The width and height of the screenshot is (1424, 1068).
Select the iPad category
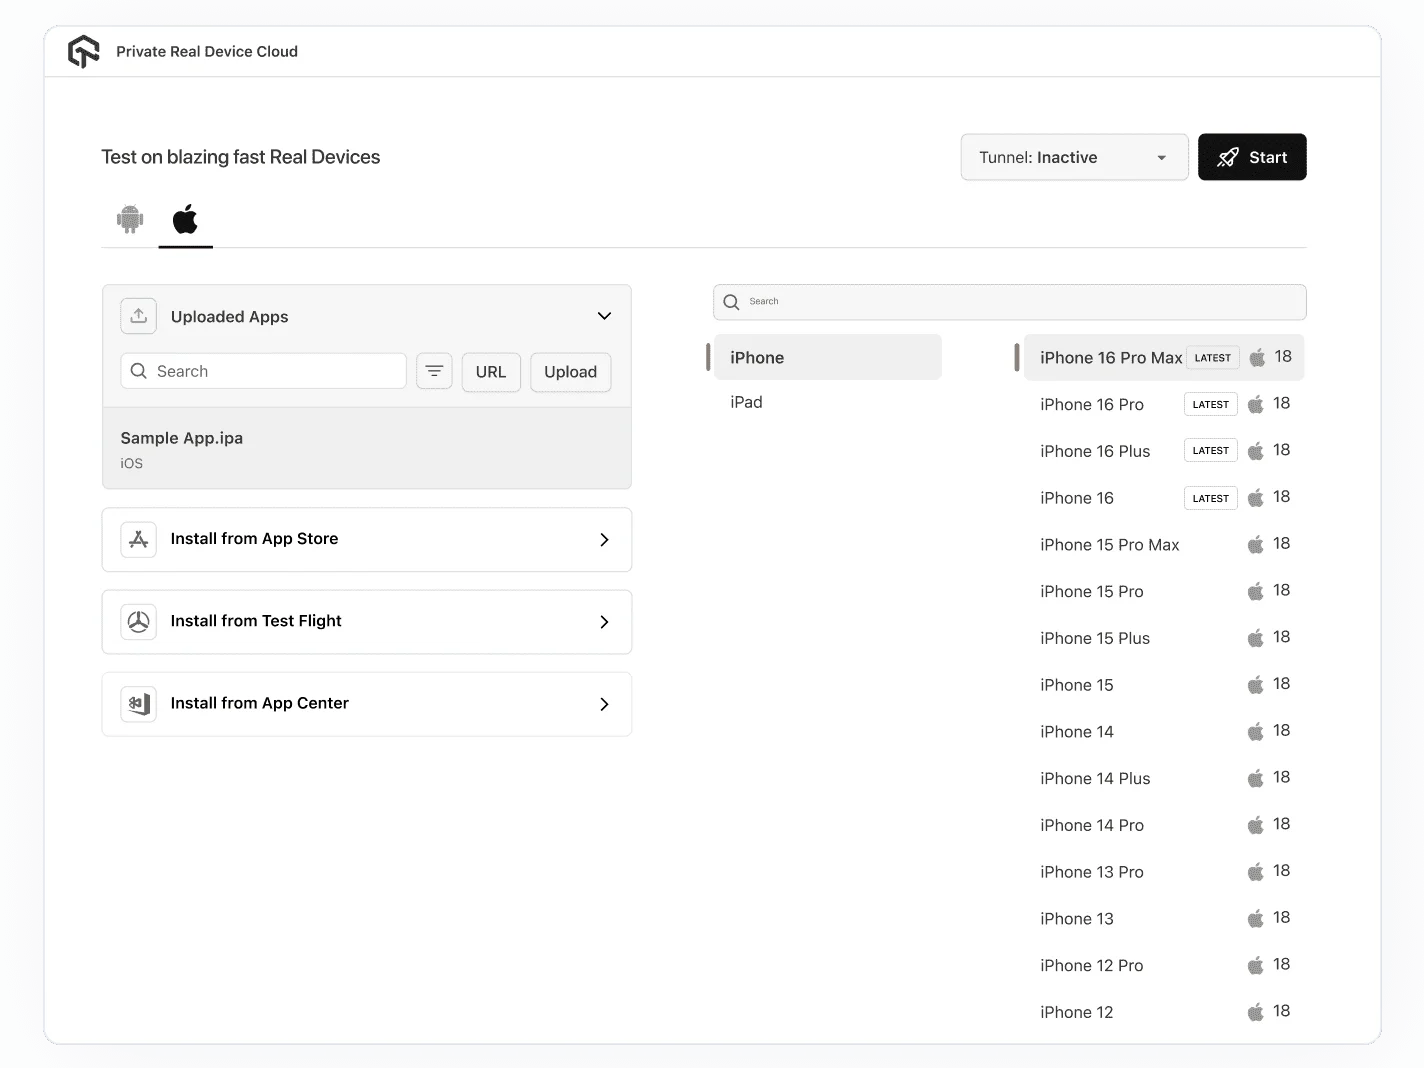[x=747, y=401]
